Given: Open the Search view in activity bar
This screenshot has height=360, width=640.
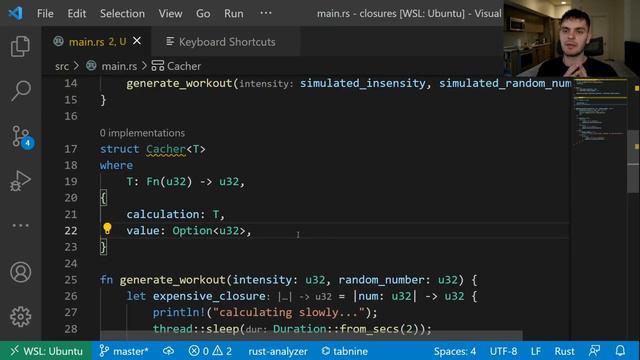Looking at the screenshot, I should coord(20,90).
